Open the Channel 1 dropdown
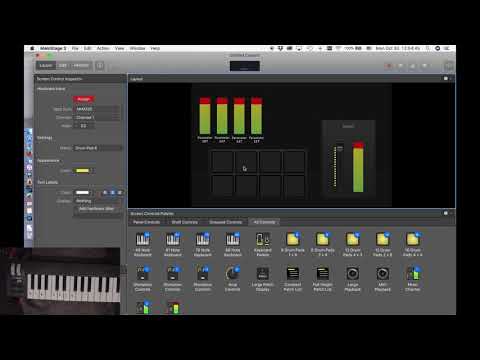 tap(97, 118)
